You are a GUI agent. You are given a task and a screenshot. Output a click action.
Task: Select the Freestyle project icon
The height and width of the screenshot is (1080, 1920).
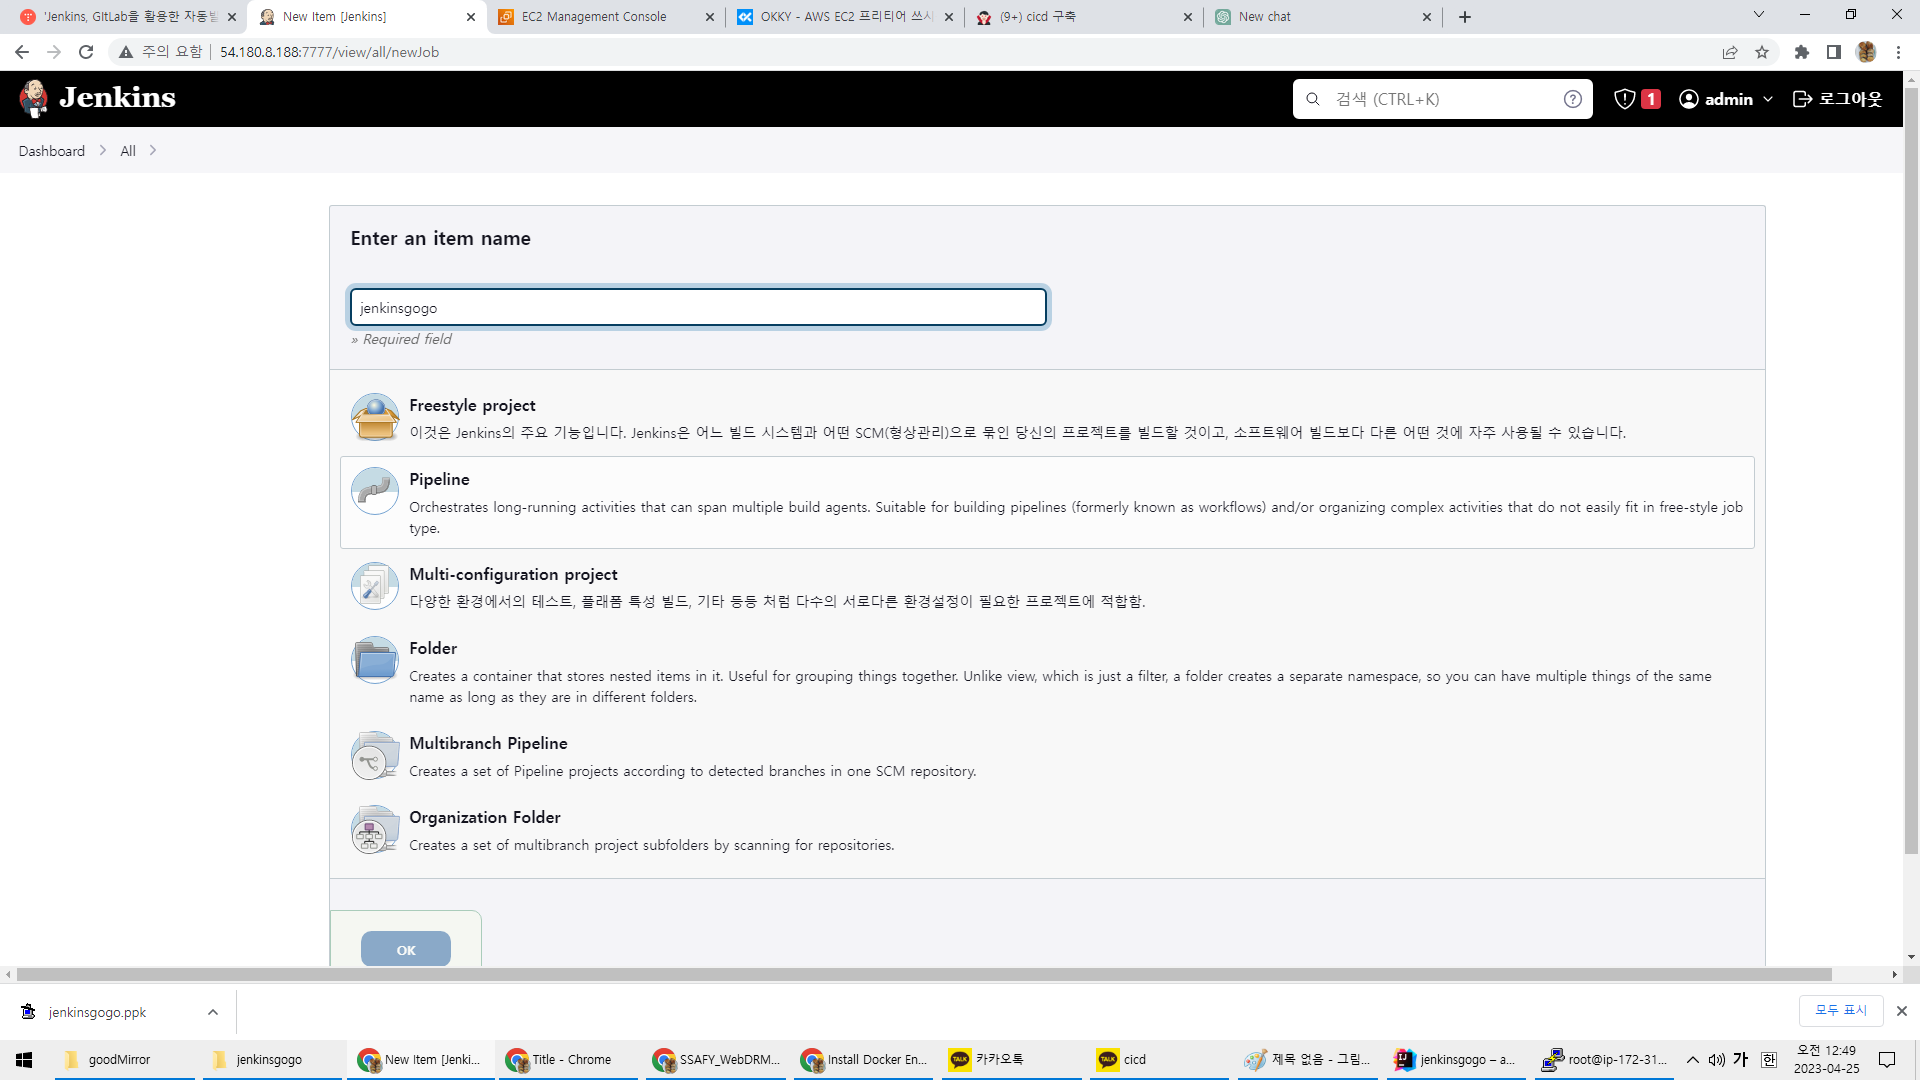[x=375, y=417]
